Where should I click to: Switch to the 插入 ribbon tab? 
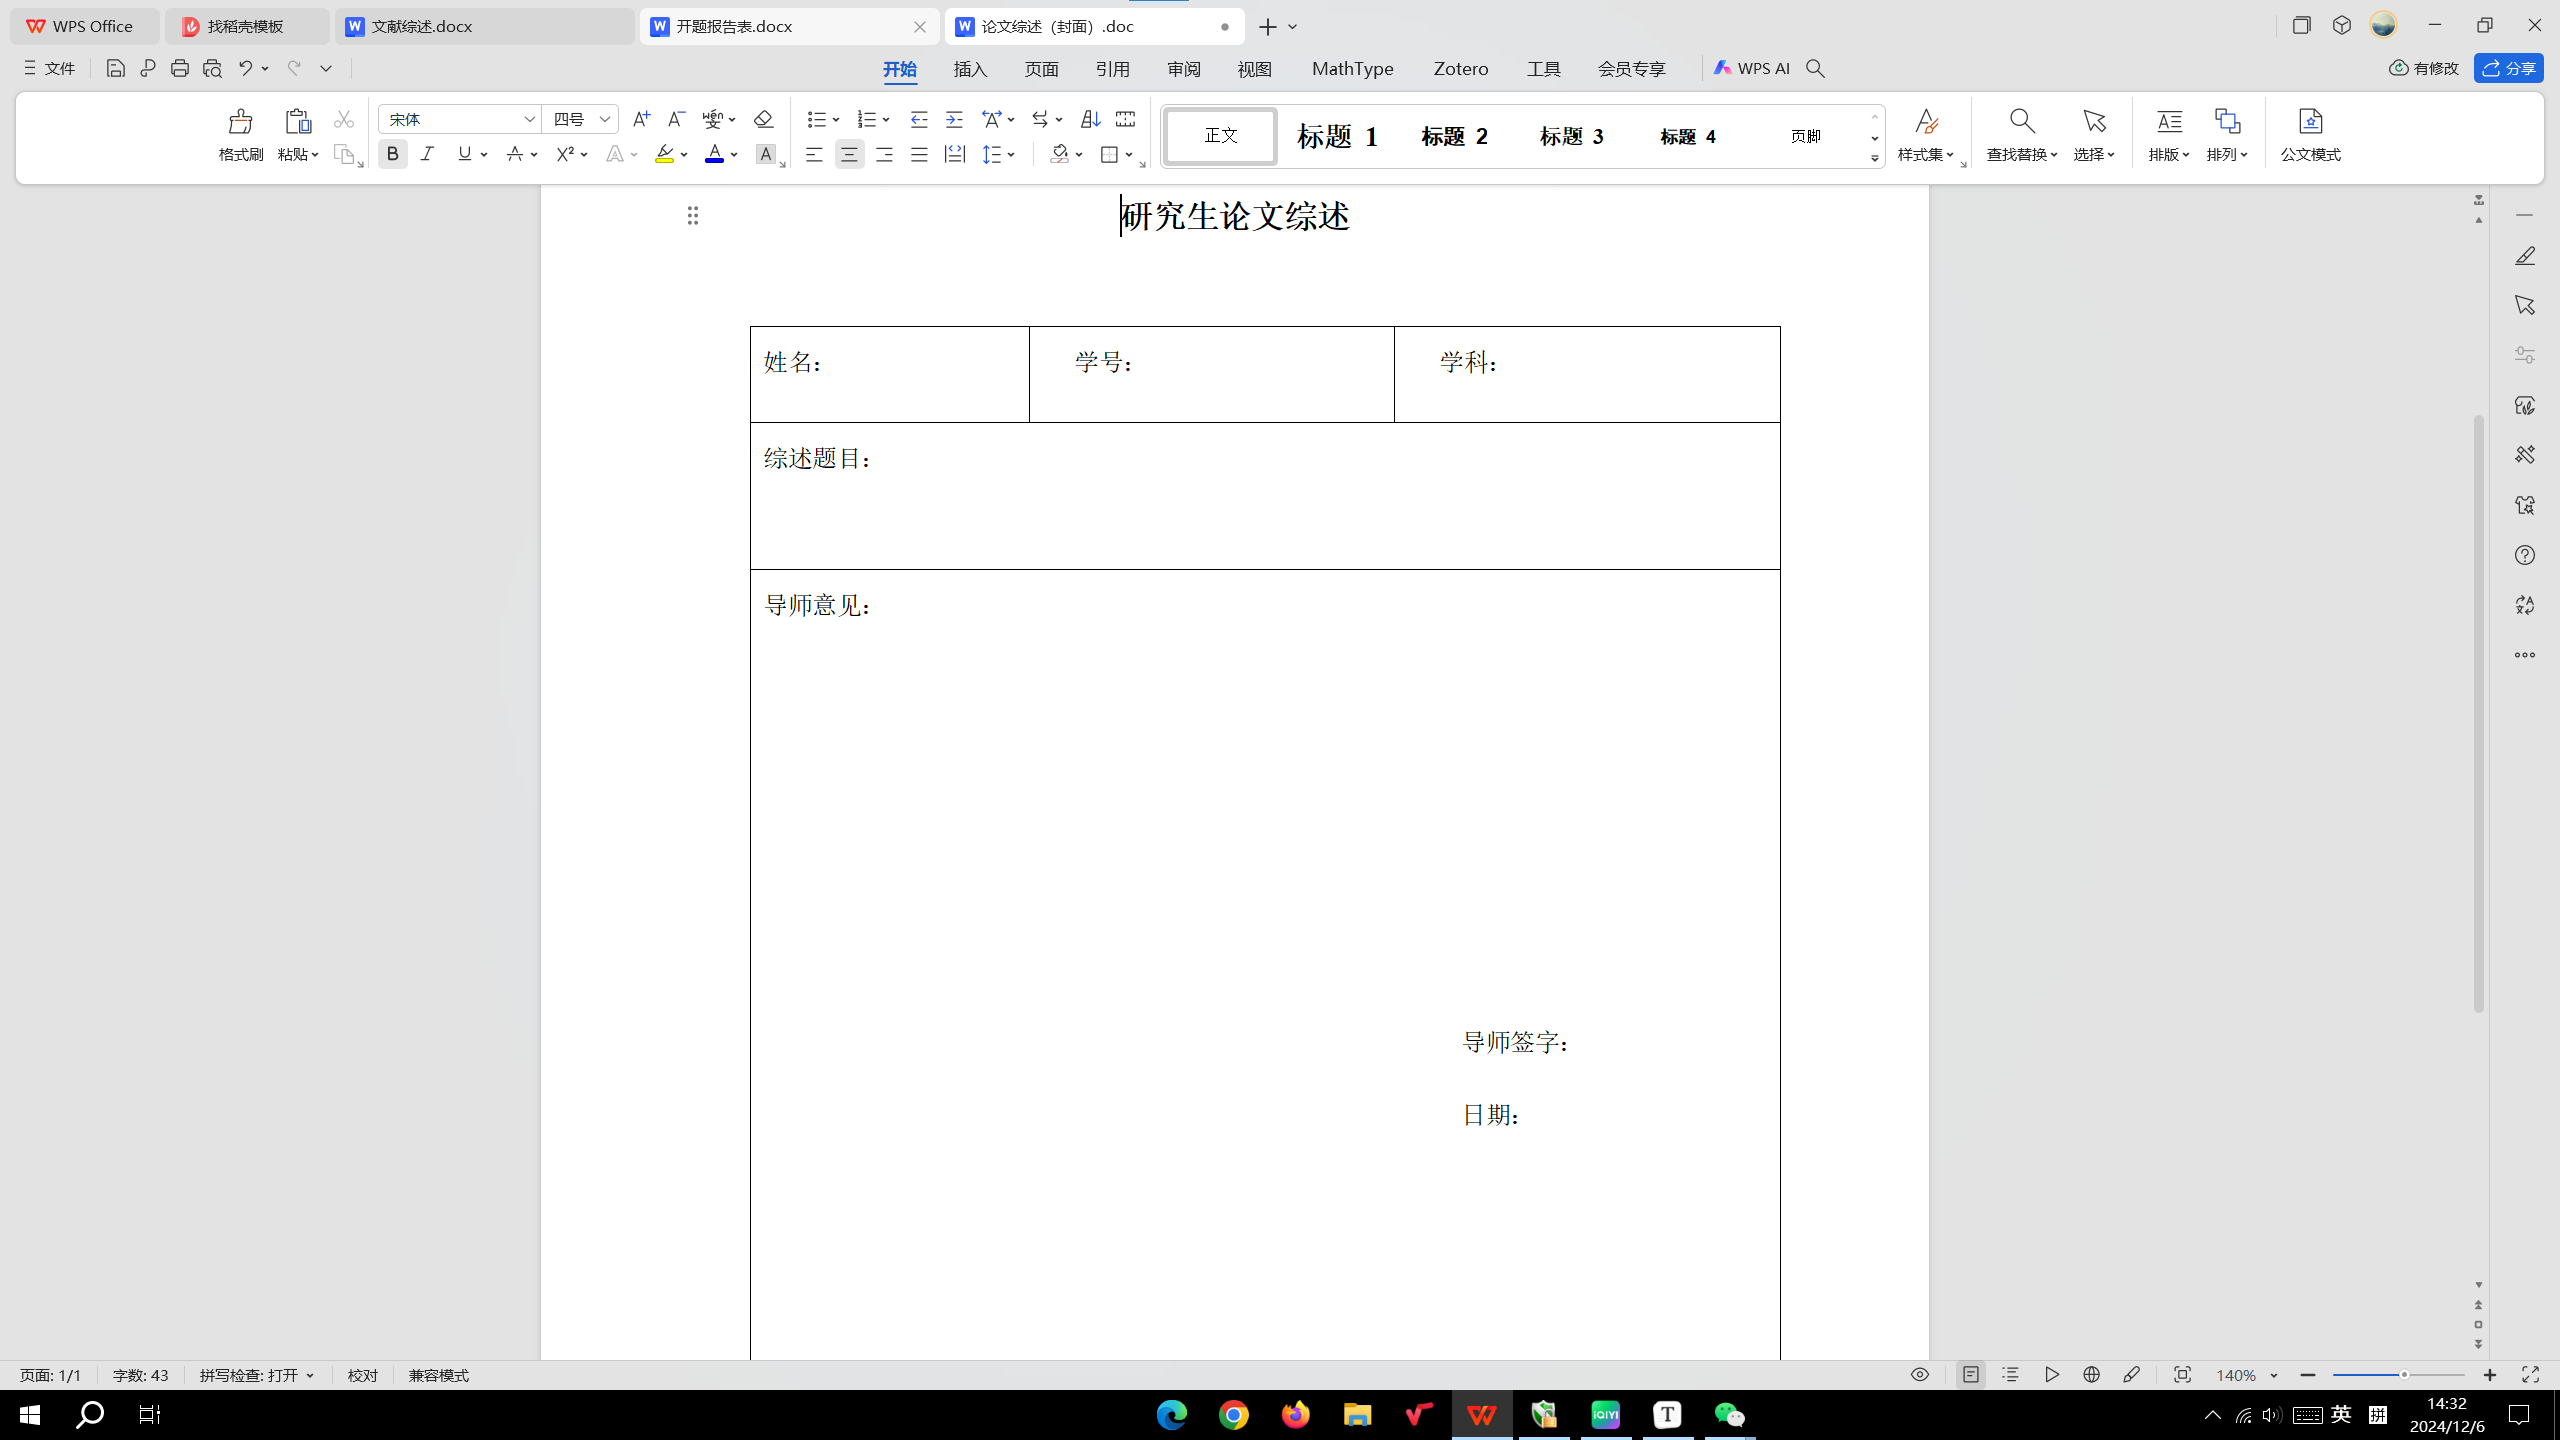pos(970,69)
